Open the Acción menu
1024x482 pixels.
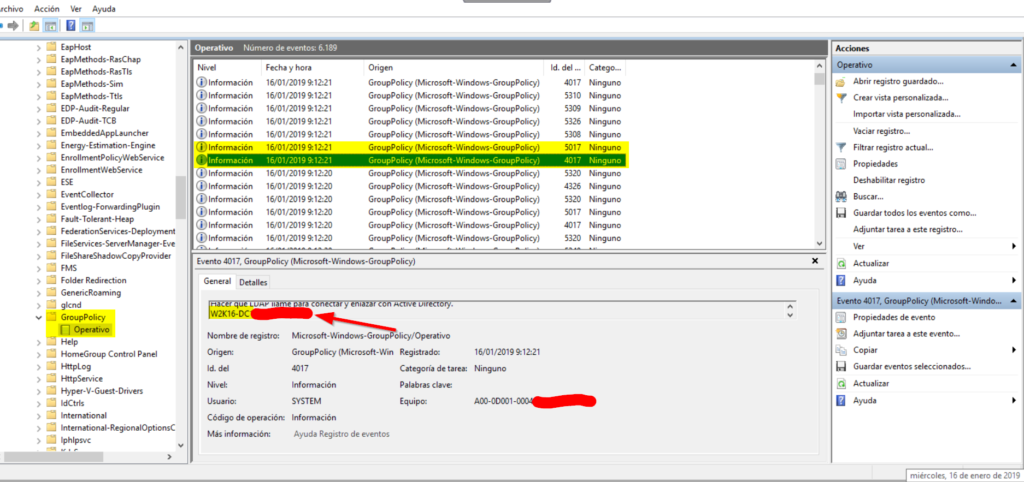pyautogui.click(x=47, y=7)
